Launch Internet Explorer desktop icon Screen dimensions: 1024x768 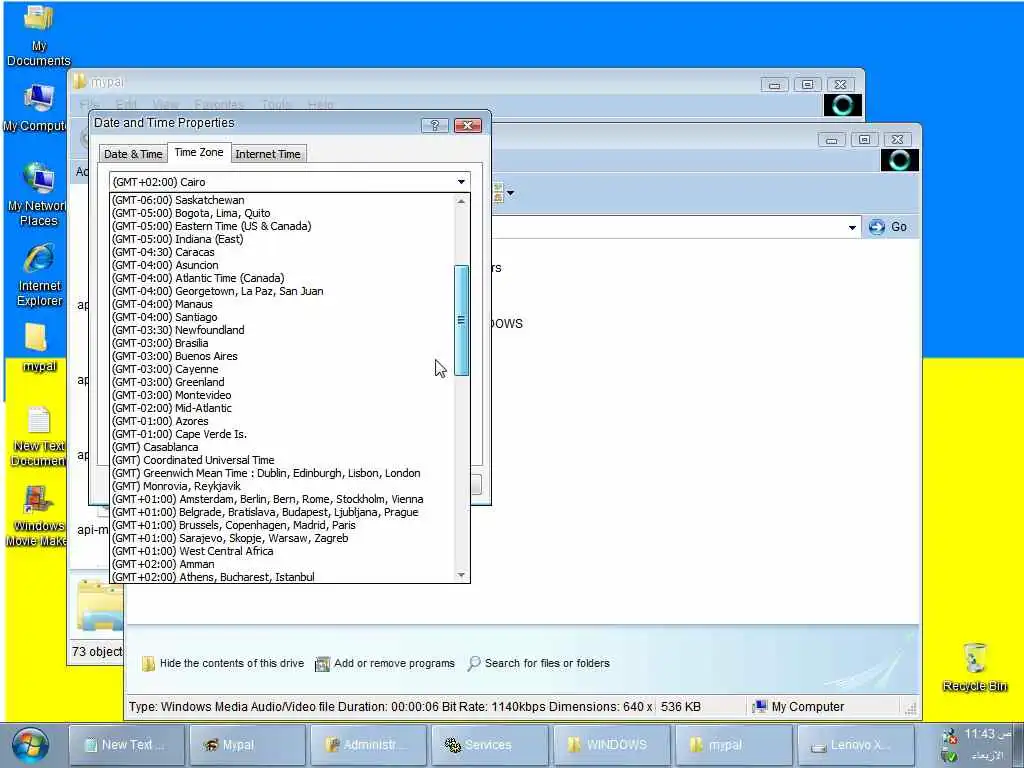[39, 275]
